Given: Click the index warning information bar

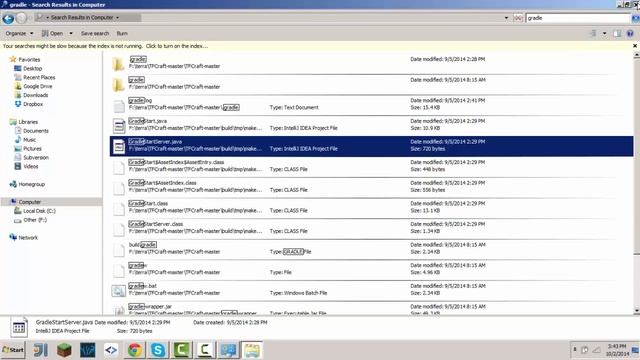Looking at the screenshot, I should [316, 46].
